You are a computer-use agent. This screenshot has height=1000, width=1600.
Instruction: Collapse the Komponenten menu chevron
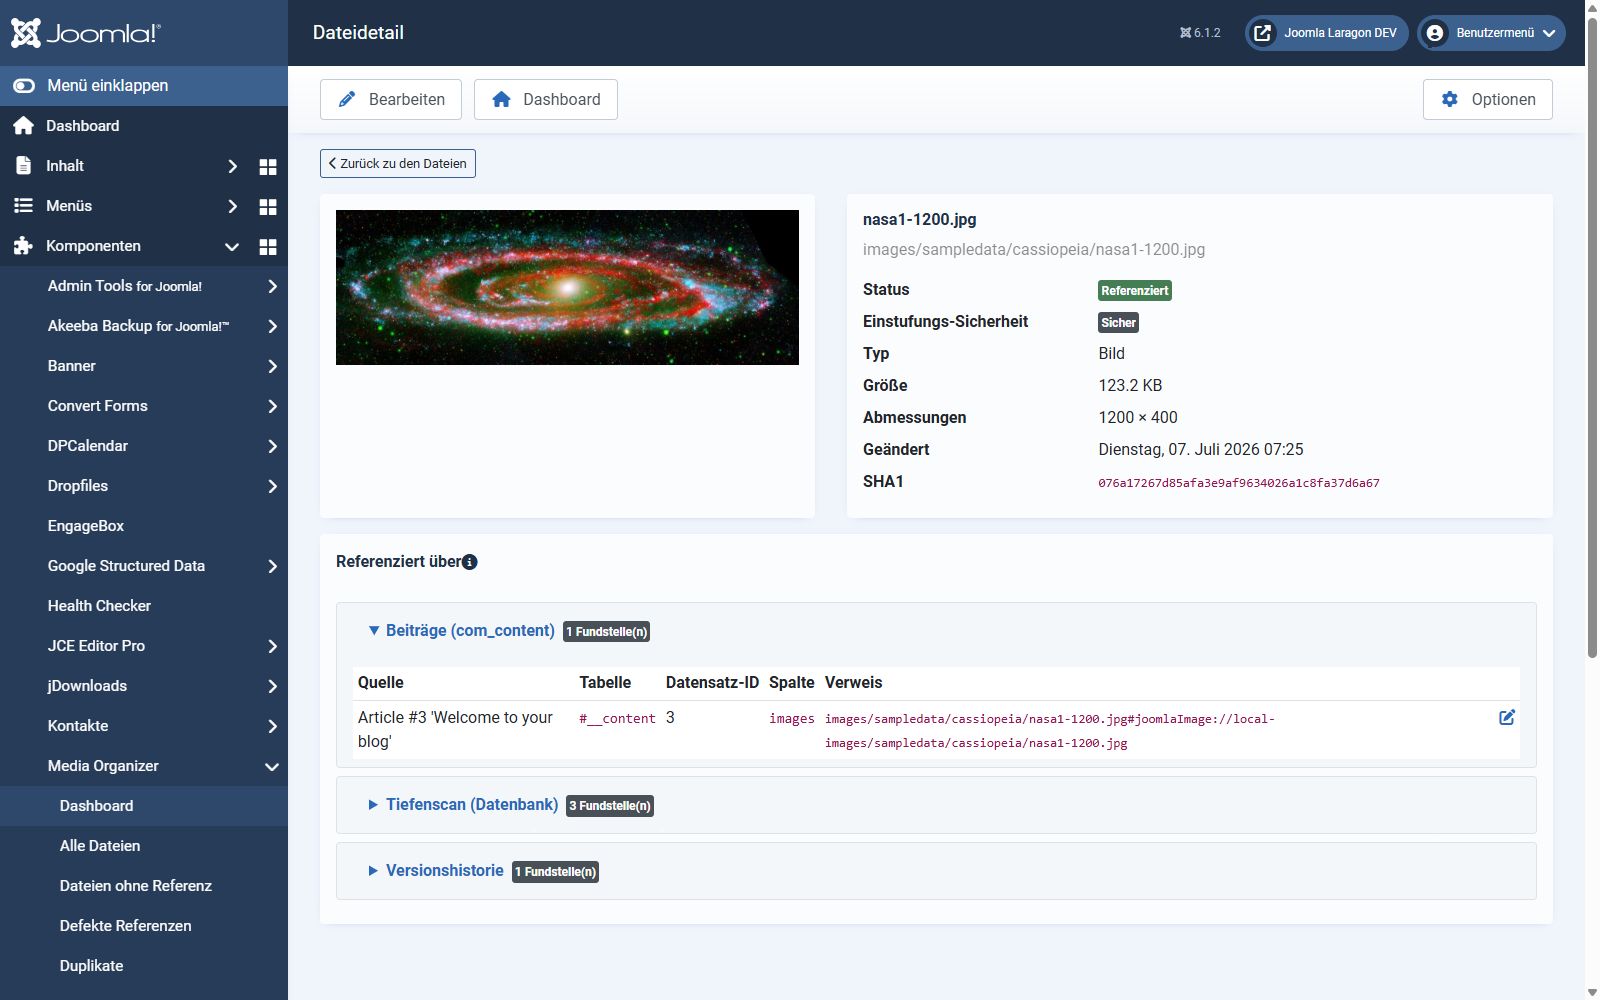(x=232, y=246)
